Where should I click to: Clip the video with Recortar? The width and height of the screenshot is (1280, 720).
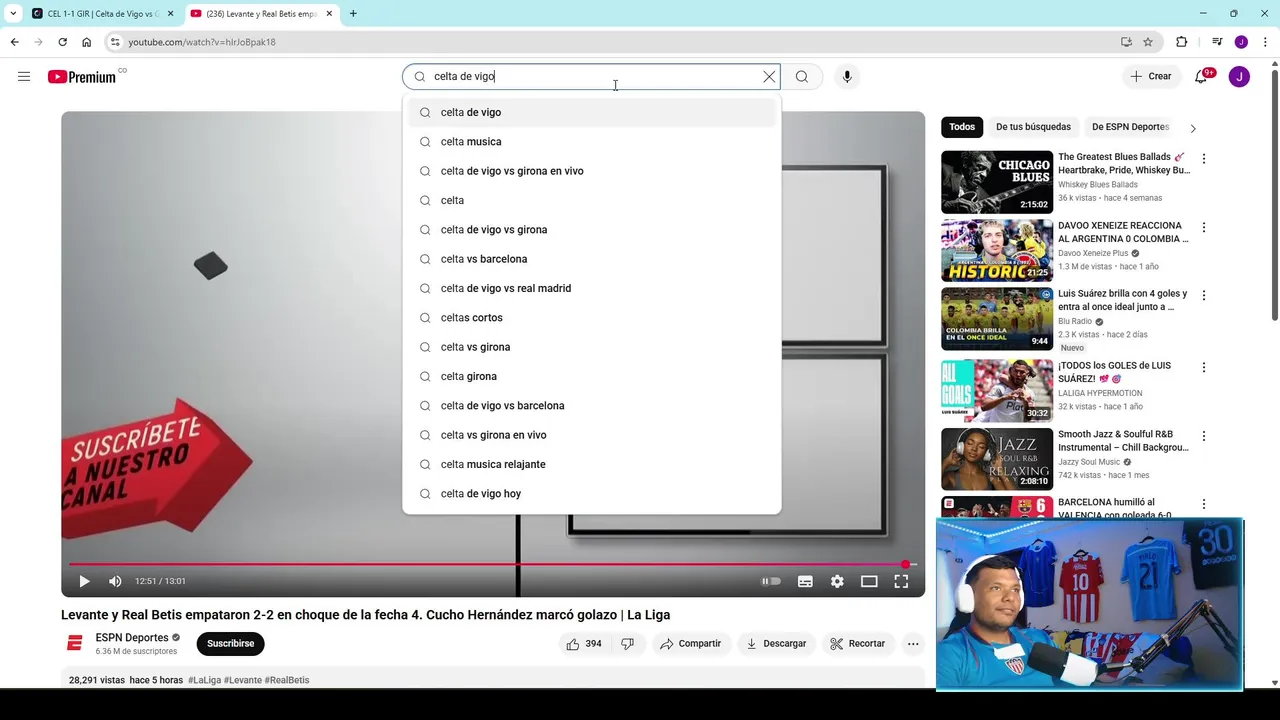click(x=858, y=644)
